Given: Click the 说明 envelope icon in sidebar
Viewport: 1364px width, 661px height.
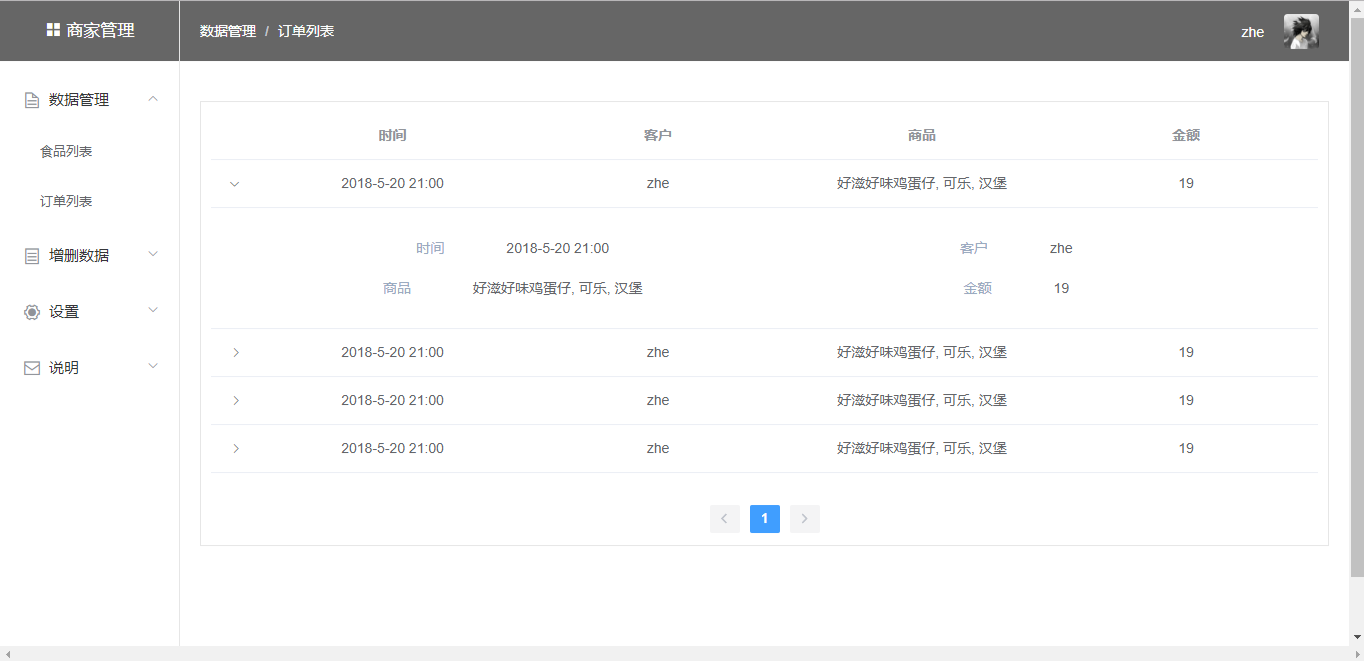Looking at the screenshot, I should (x=32, y=368).
